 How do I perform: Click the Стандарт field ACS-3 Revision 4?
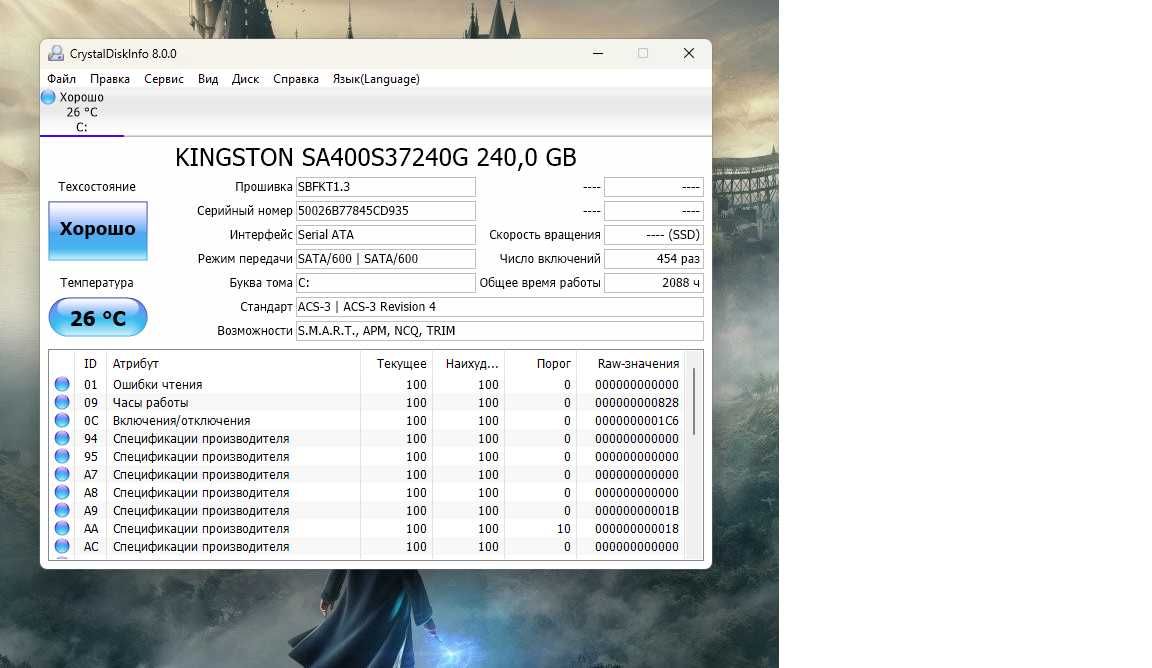coord(500,307)
